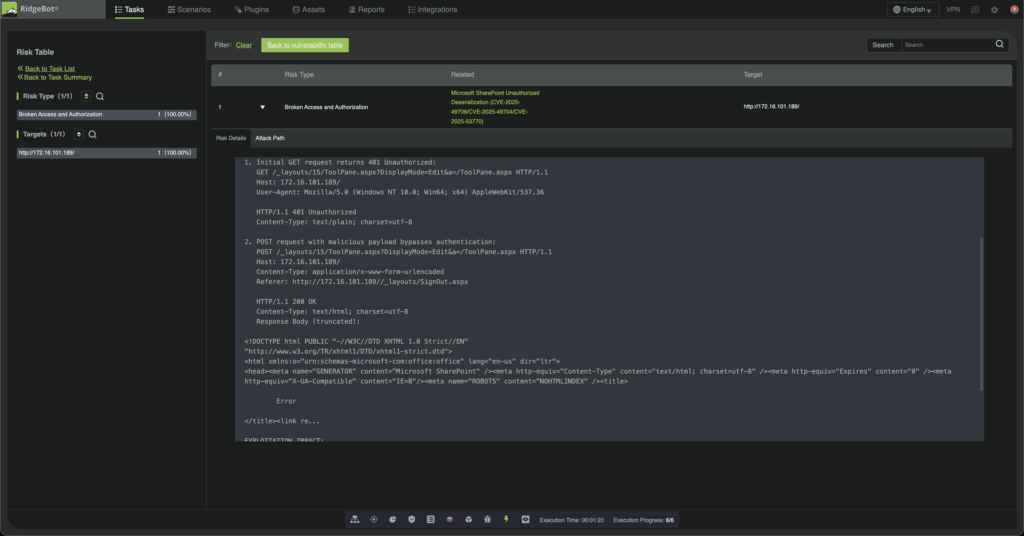The image size is (1024, 536).
Task: Click the risk details vertical scrollbar
Action: coord(981,315)
